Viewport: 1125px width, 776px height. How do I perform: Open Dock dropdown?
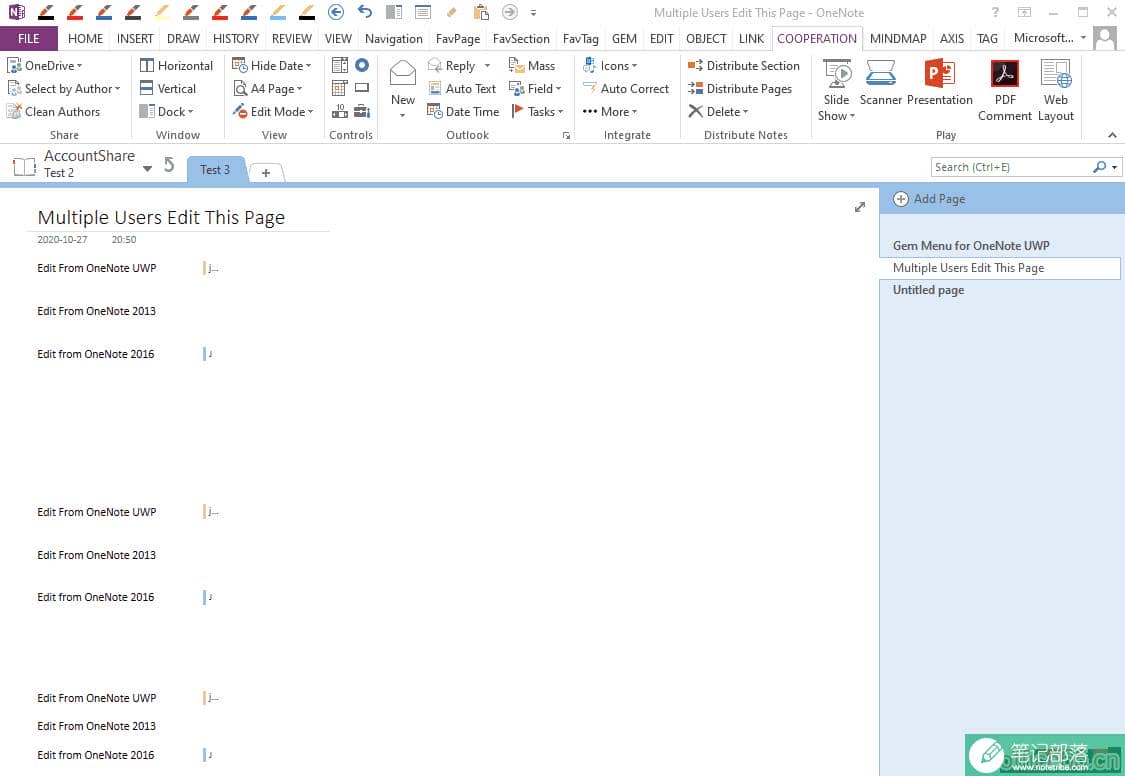coord(166,111)
